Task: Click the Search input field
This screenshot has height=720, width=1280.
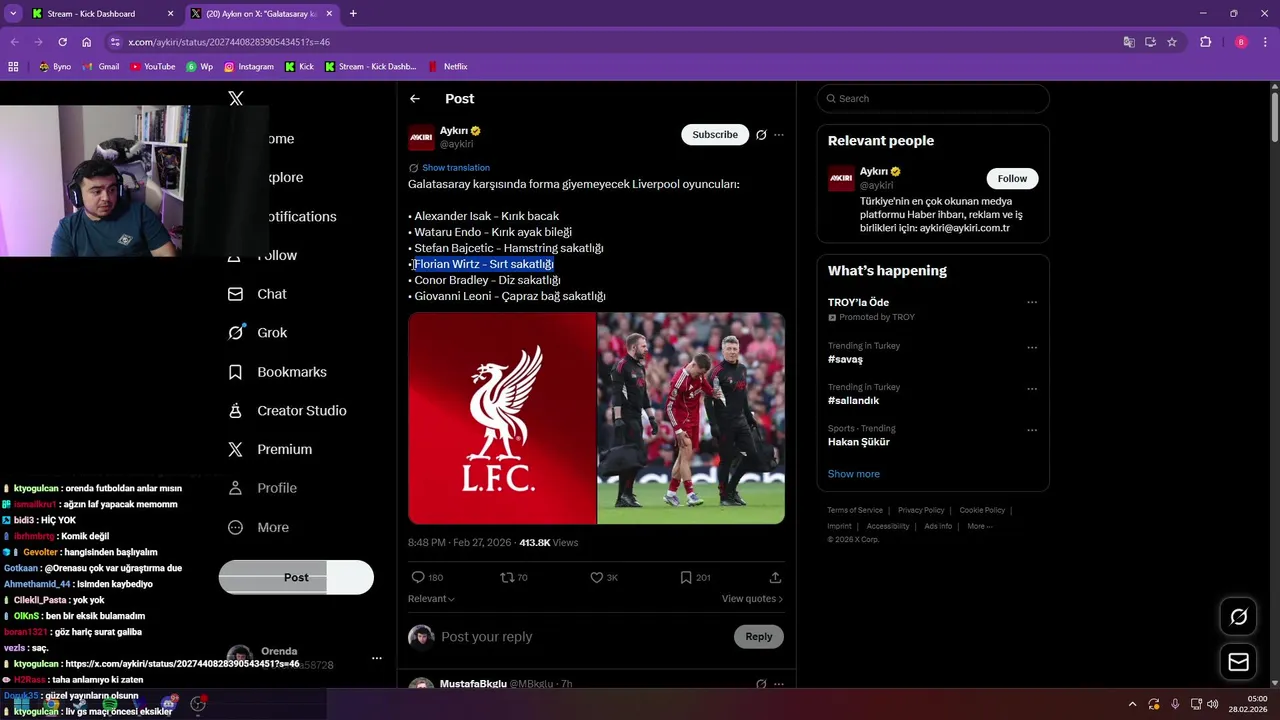Action: coord(933,99)
